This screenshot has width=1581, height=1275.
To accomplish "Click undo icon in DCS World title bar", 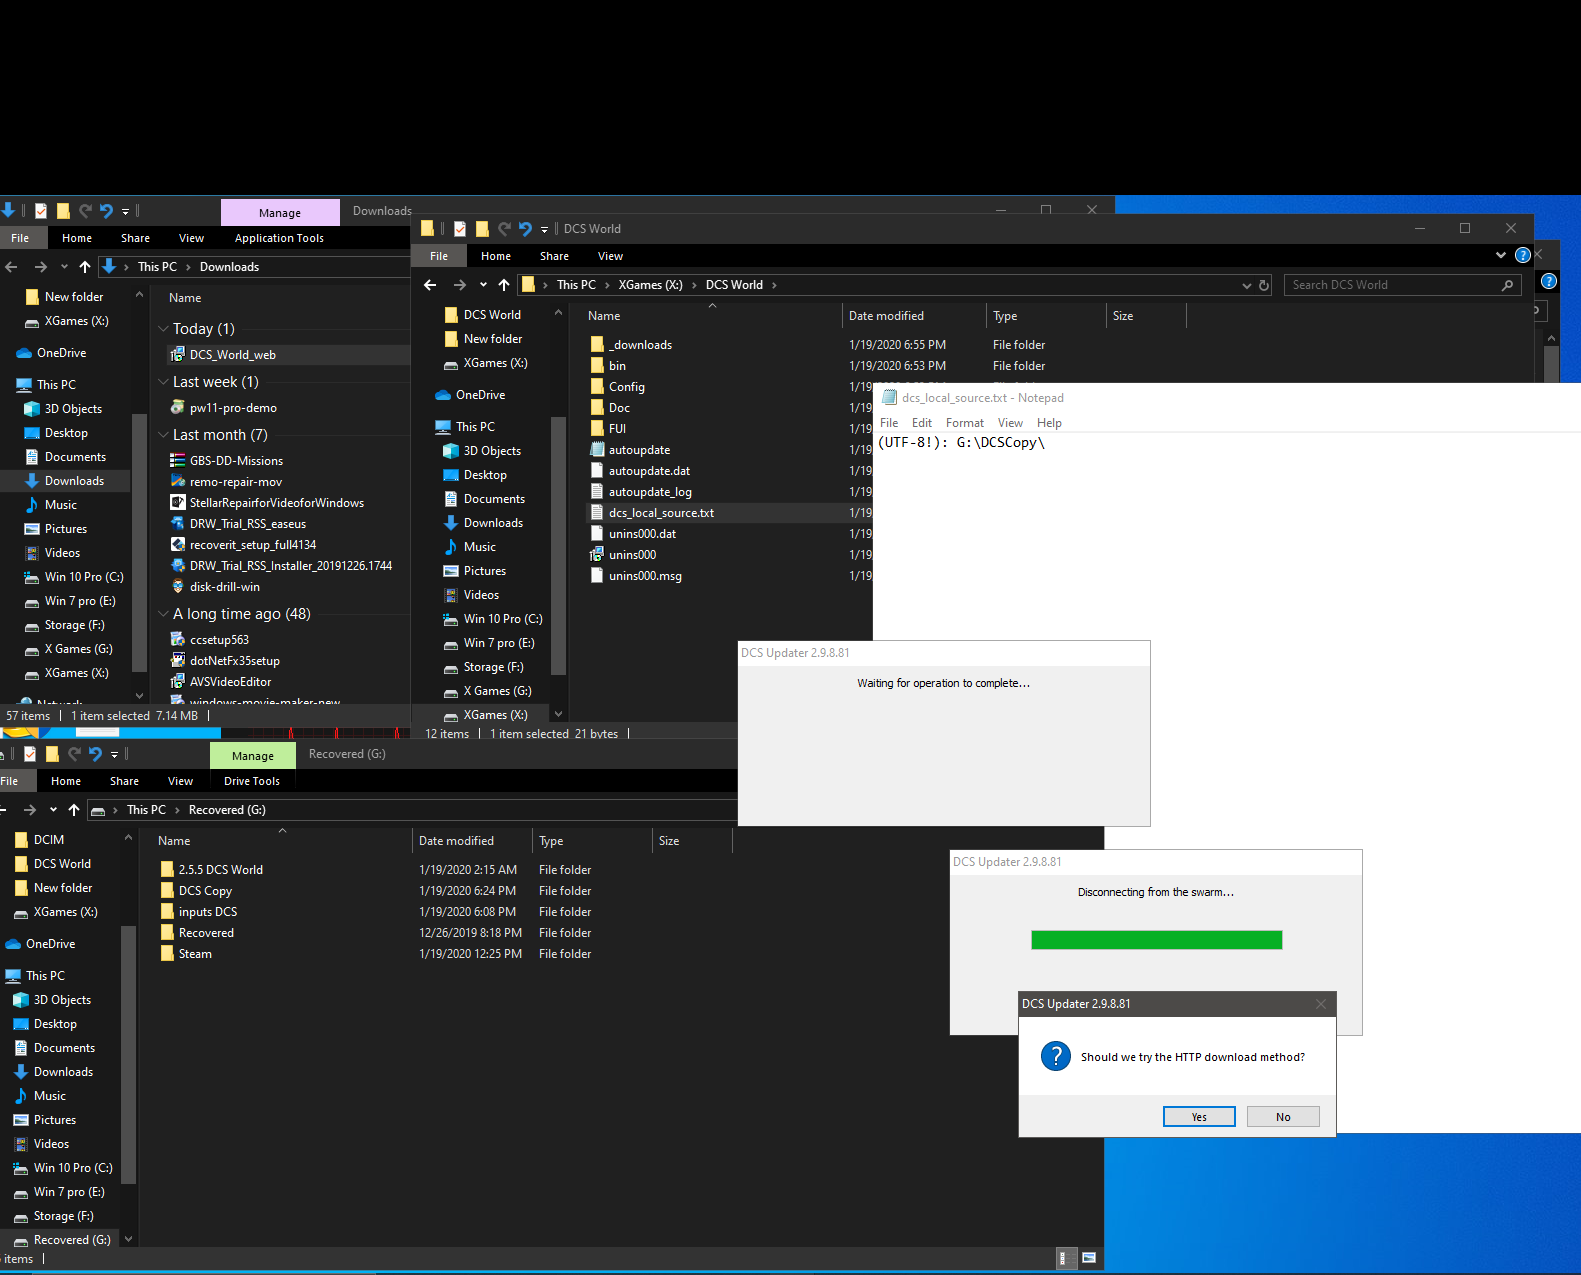I will pos(525,229).
